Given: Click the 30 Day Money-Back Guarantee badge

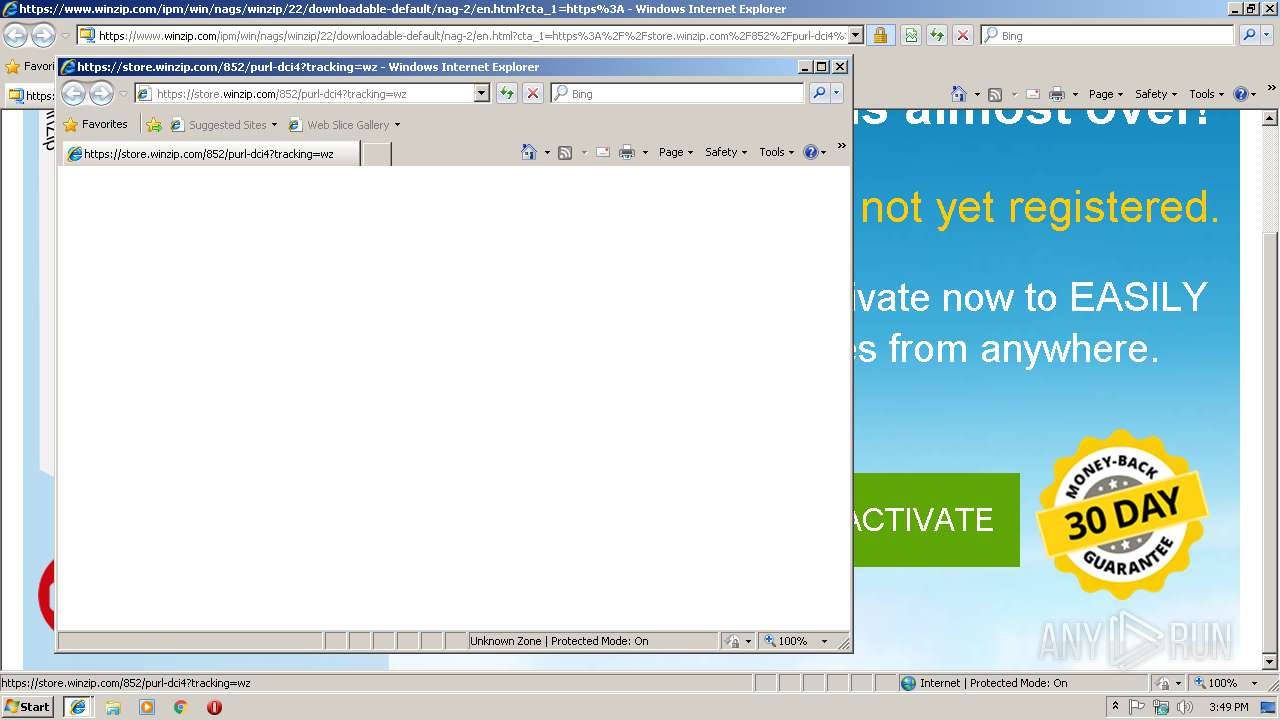Looking at the screenshot, I should [x=1122, y=515].
